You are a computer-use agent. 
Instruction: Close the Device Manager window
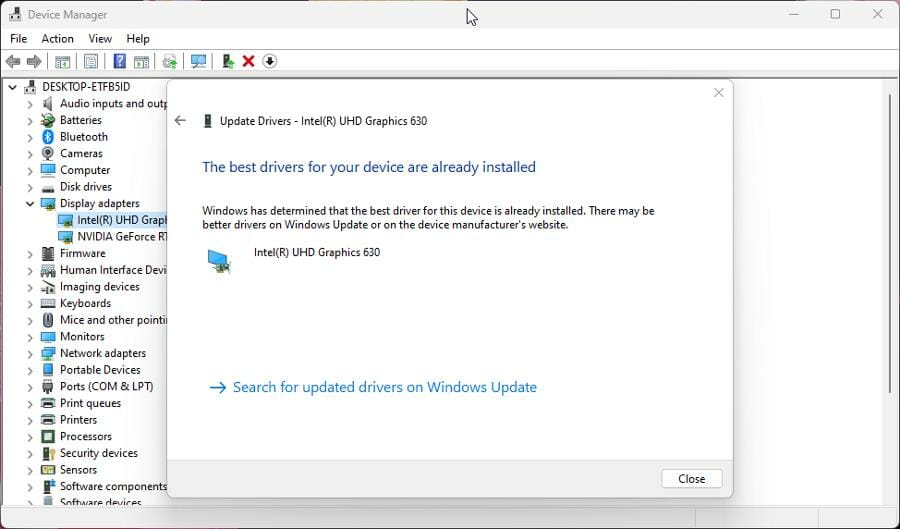click(x=878, y=14)
